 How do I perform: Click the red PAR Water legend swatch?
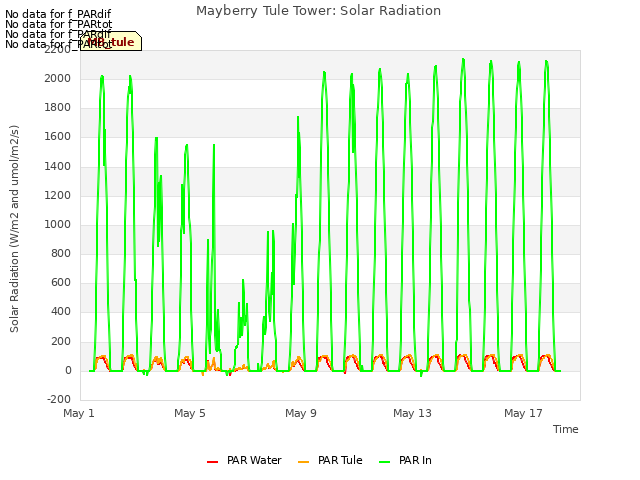point(212,462)
